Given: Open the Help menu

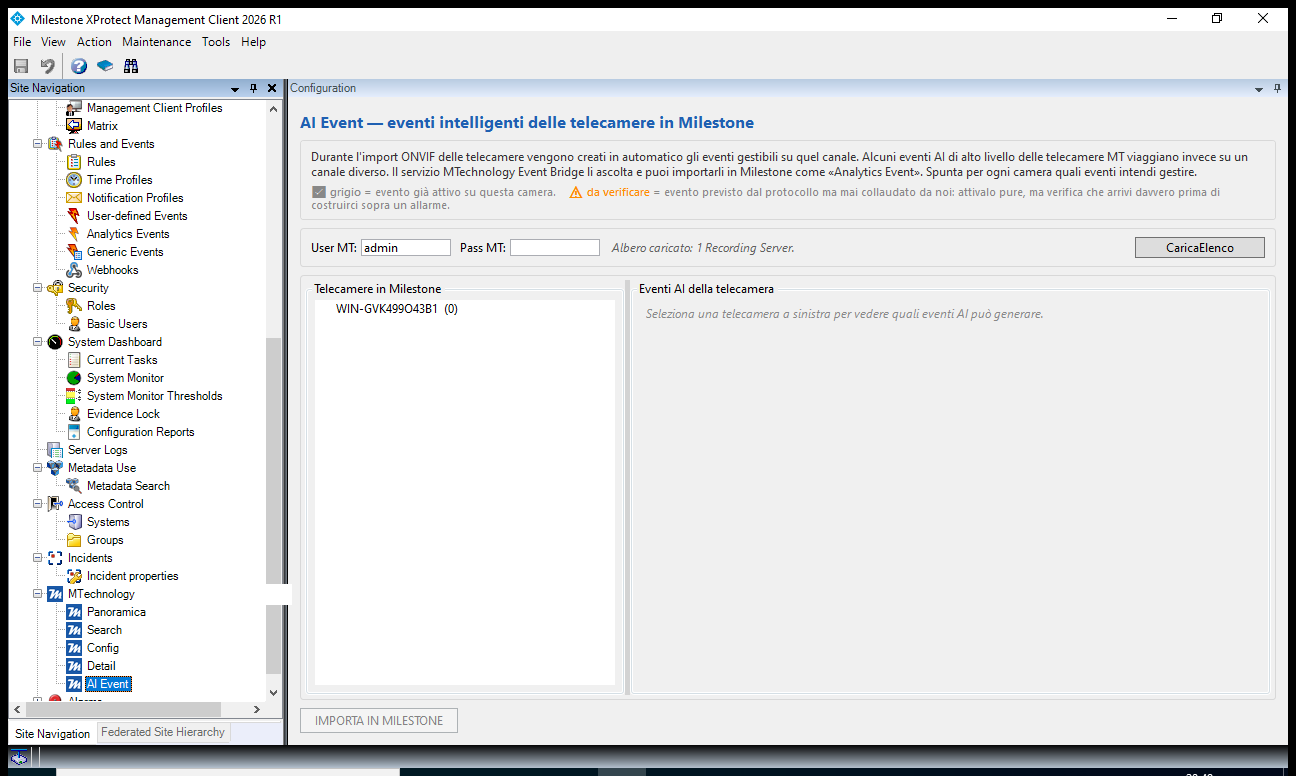Looking at the screenshot, I should tap(254, 42).
